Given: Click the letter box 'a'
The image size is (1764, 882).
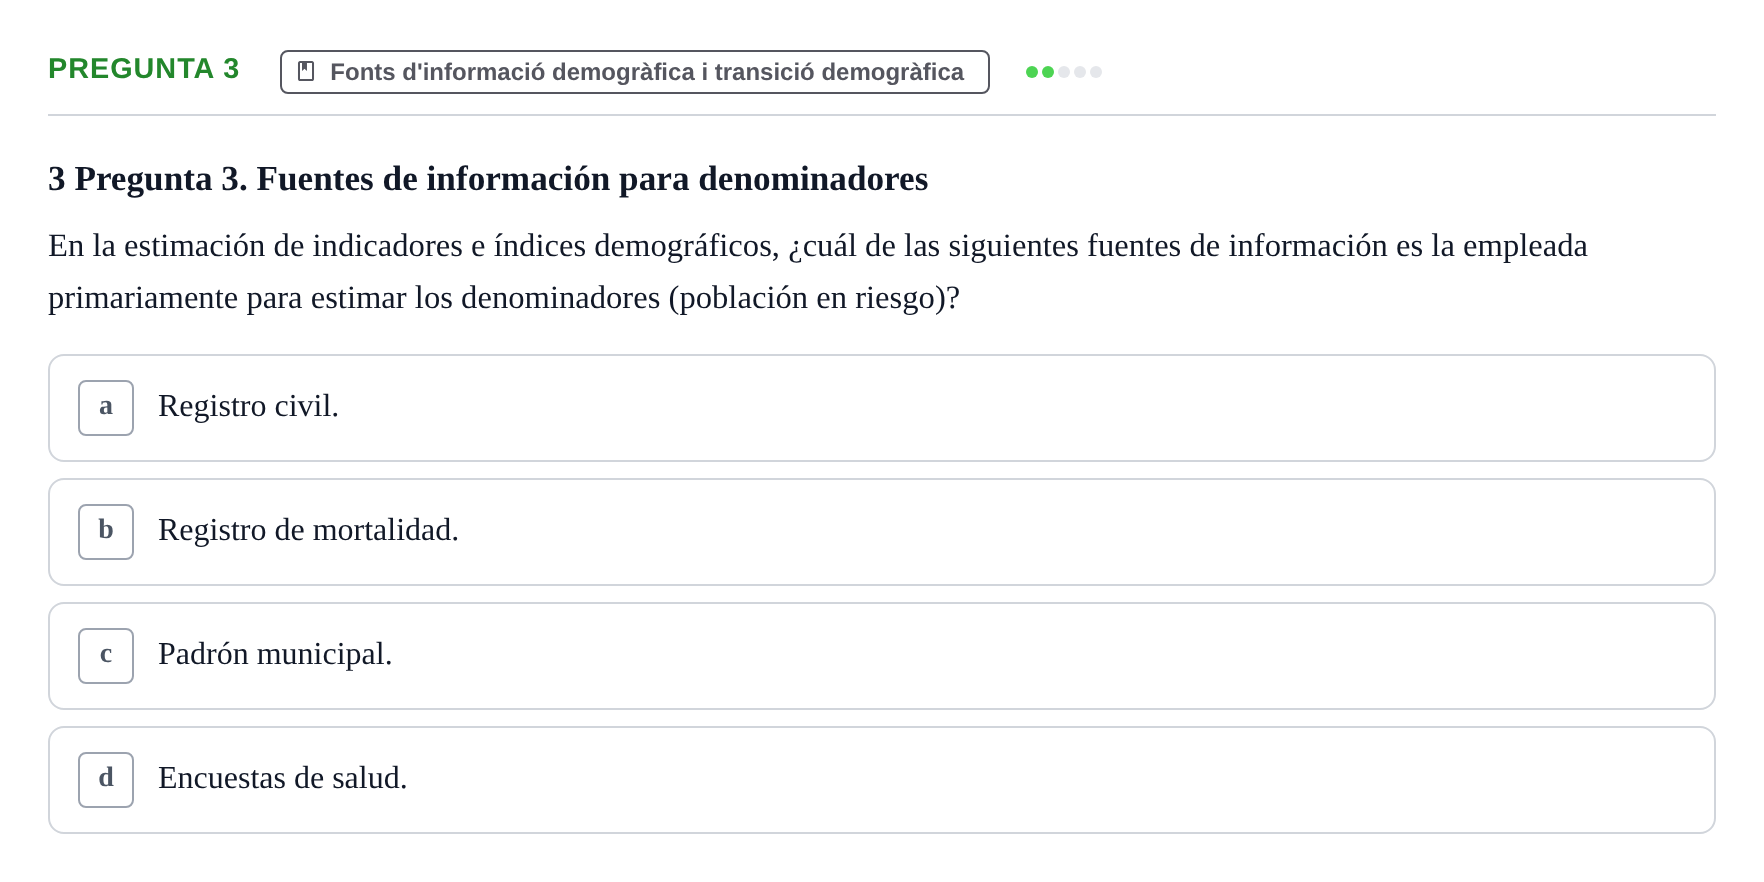Looking at the screenshot, I should pyautogui.click(x=106, y=408).
